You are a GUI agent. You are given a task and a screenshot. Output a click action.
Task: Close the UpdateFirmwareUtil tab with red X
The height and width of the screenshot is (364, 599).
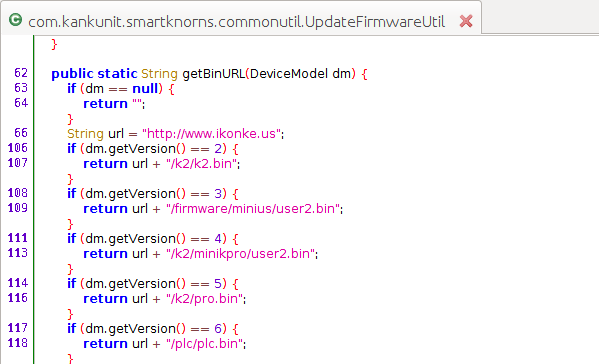click(466, 21)
